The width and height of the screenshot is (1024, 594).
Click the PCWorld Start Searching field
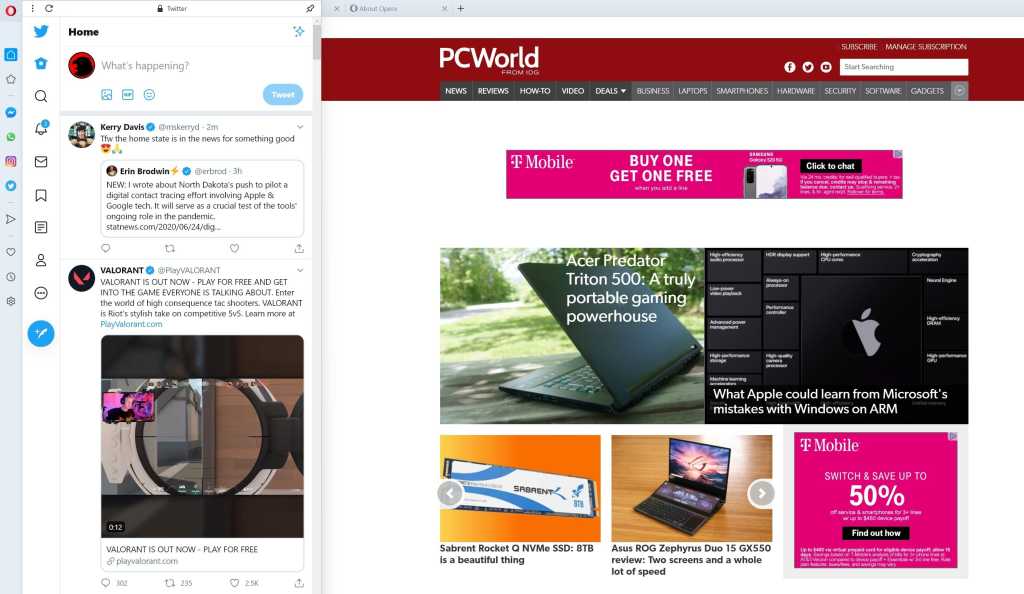click(904, 67)
